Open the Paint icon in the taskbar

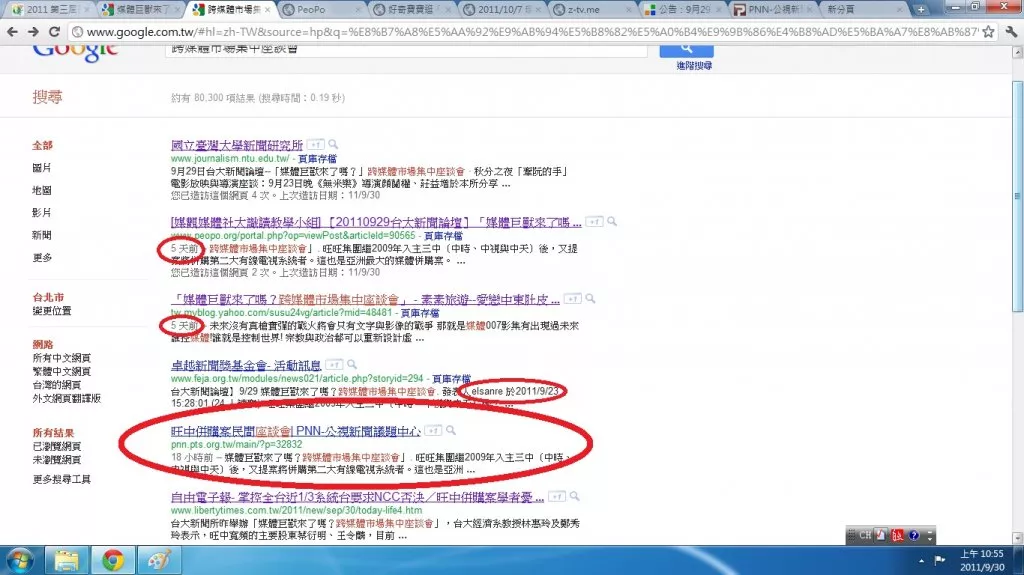coord(159,561)
